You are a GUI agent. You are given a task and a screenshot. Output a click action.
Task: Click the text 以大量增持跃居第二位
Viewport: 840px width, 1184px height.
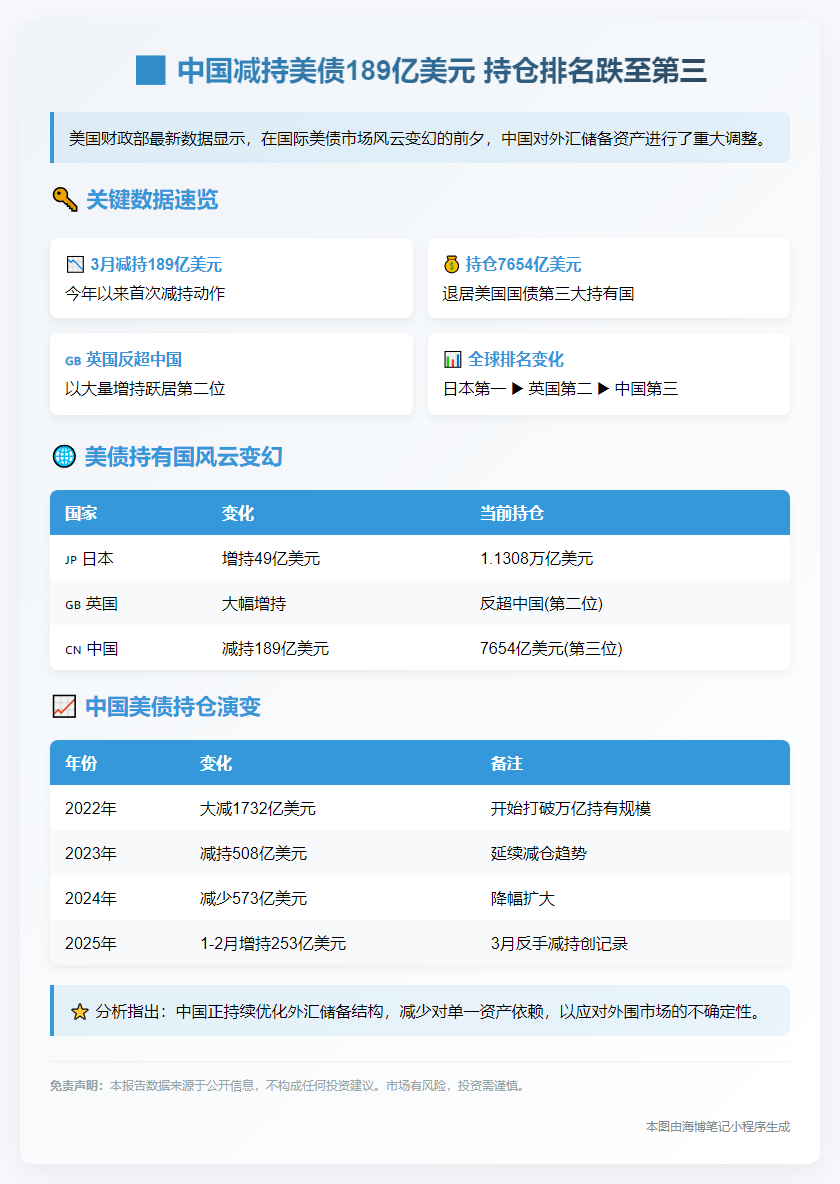coord(145,388)
